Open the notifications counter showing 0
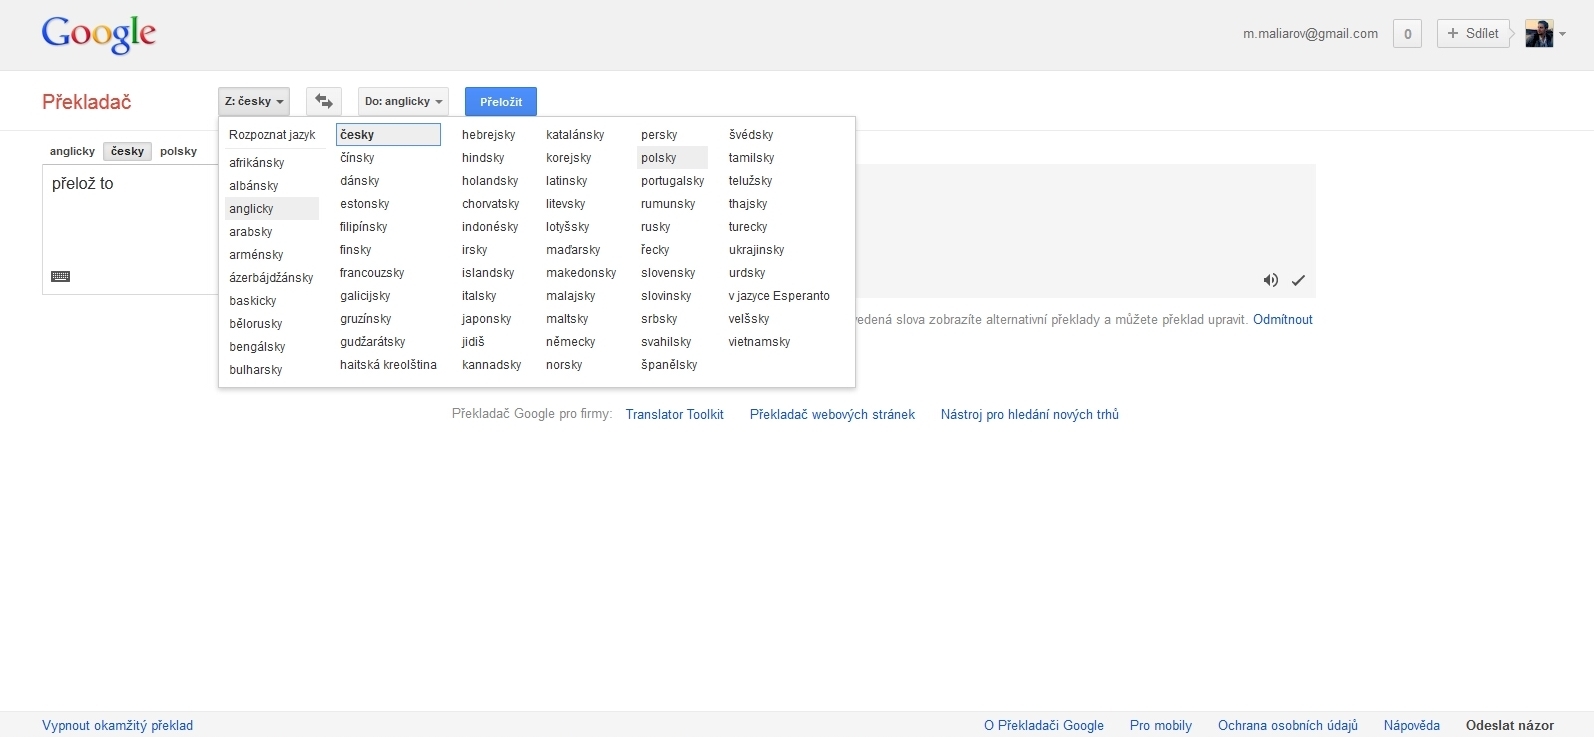The width and height of the screenshot is (1594, 737). (x=1407, y=34)
